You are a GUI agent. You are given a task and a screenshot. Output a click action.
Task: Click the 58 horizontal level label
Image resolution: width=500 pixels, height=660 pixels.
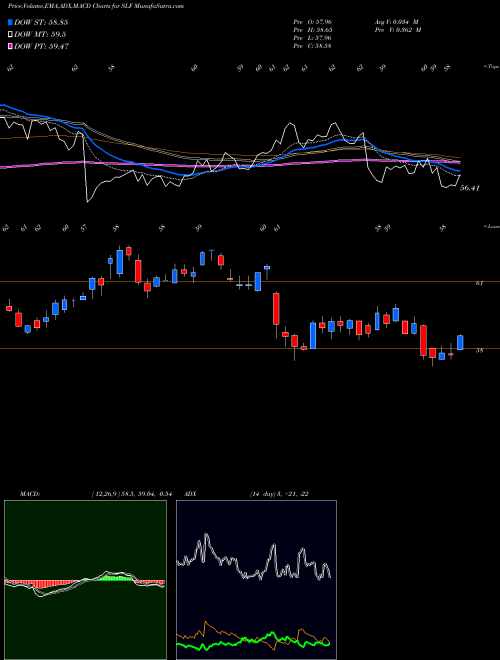tap(479, 350)
